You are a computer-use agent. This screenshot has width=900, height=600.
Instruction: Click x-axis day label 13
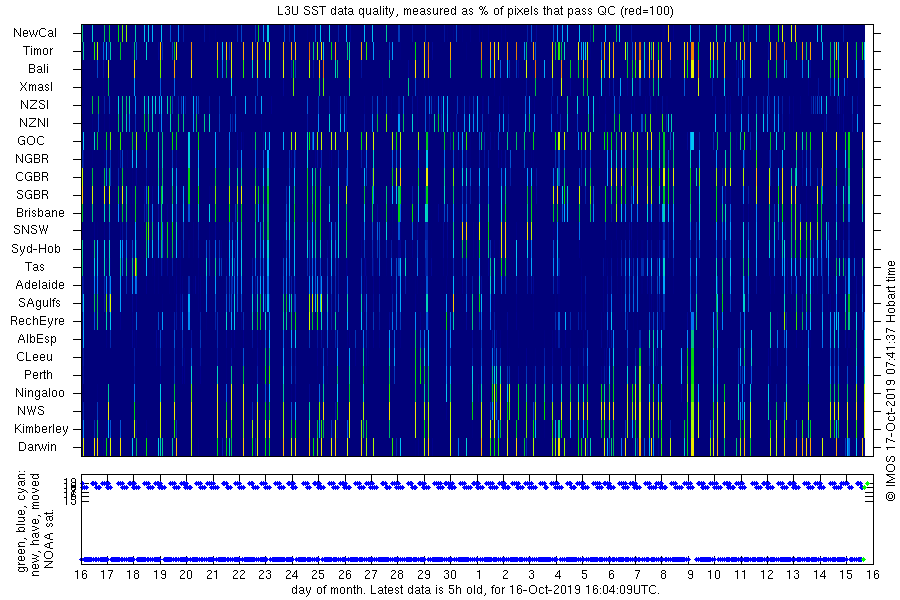click(x=793, y=575)
